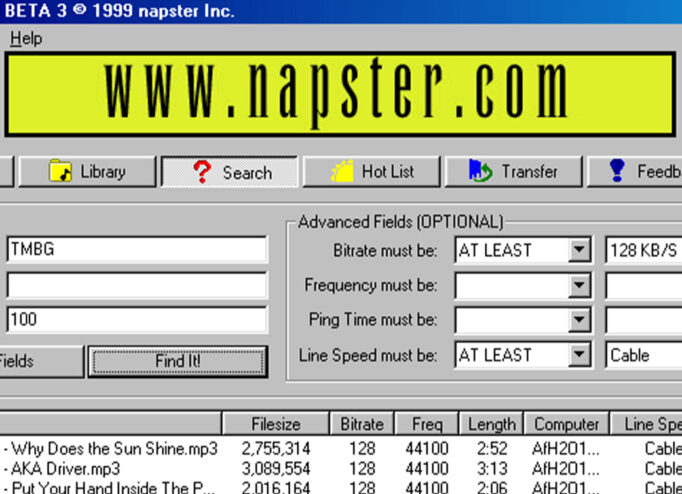Open the Transfer tab

tap(514, 172)
